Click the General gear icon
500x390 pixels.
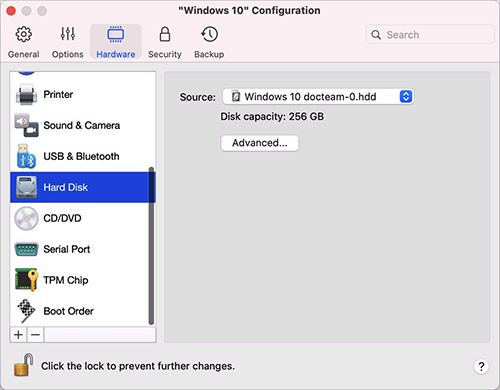coord(23,34)
